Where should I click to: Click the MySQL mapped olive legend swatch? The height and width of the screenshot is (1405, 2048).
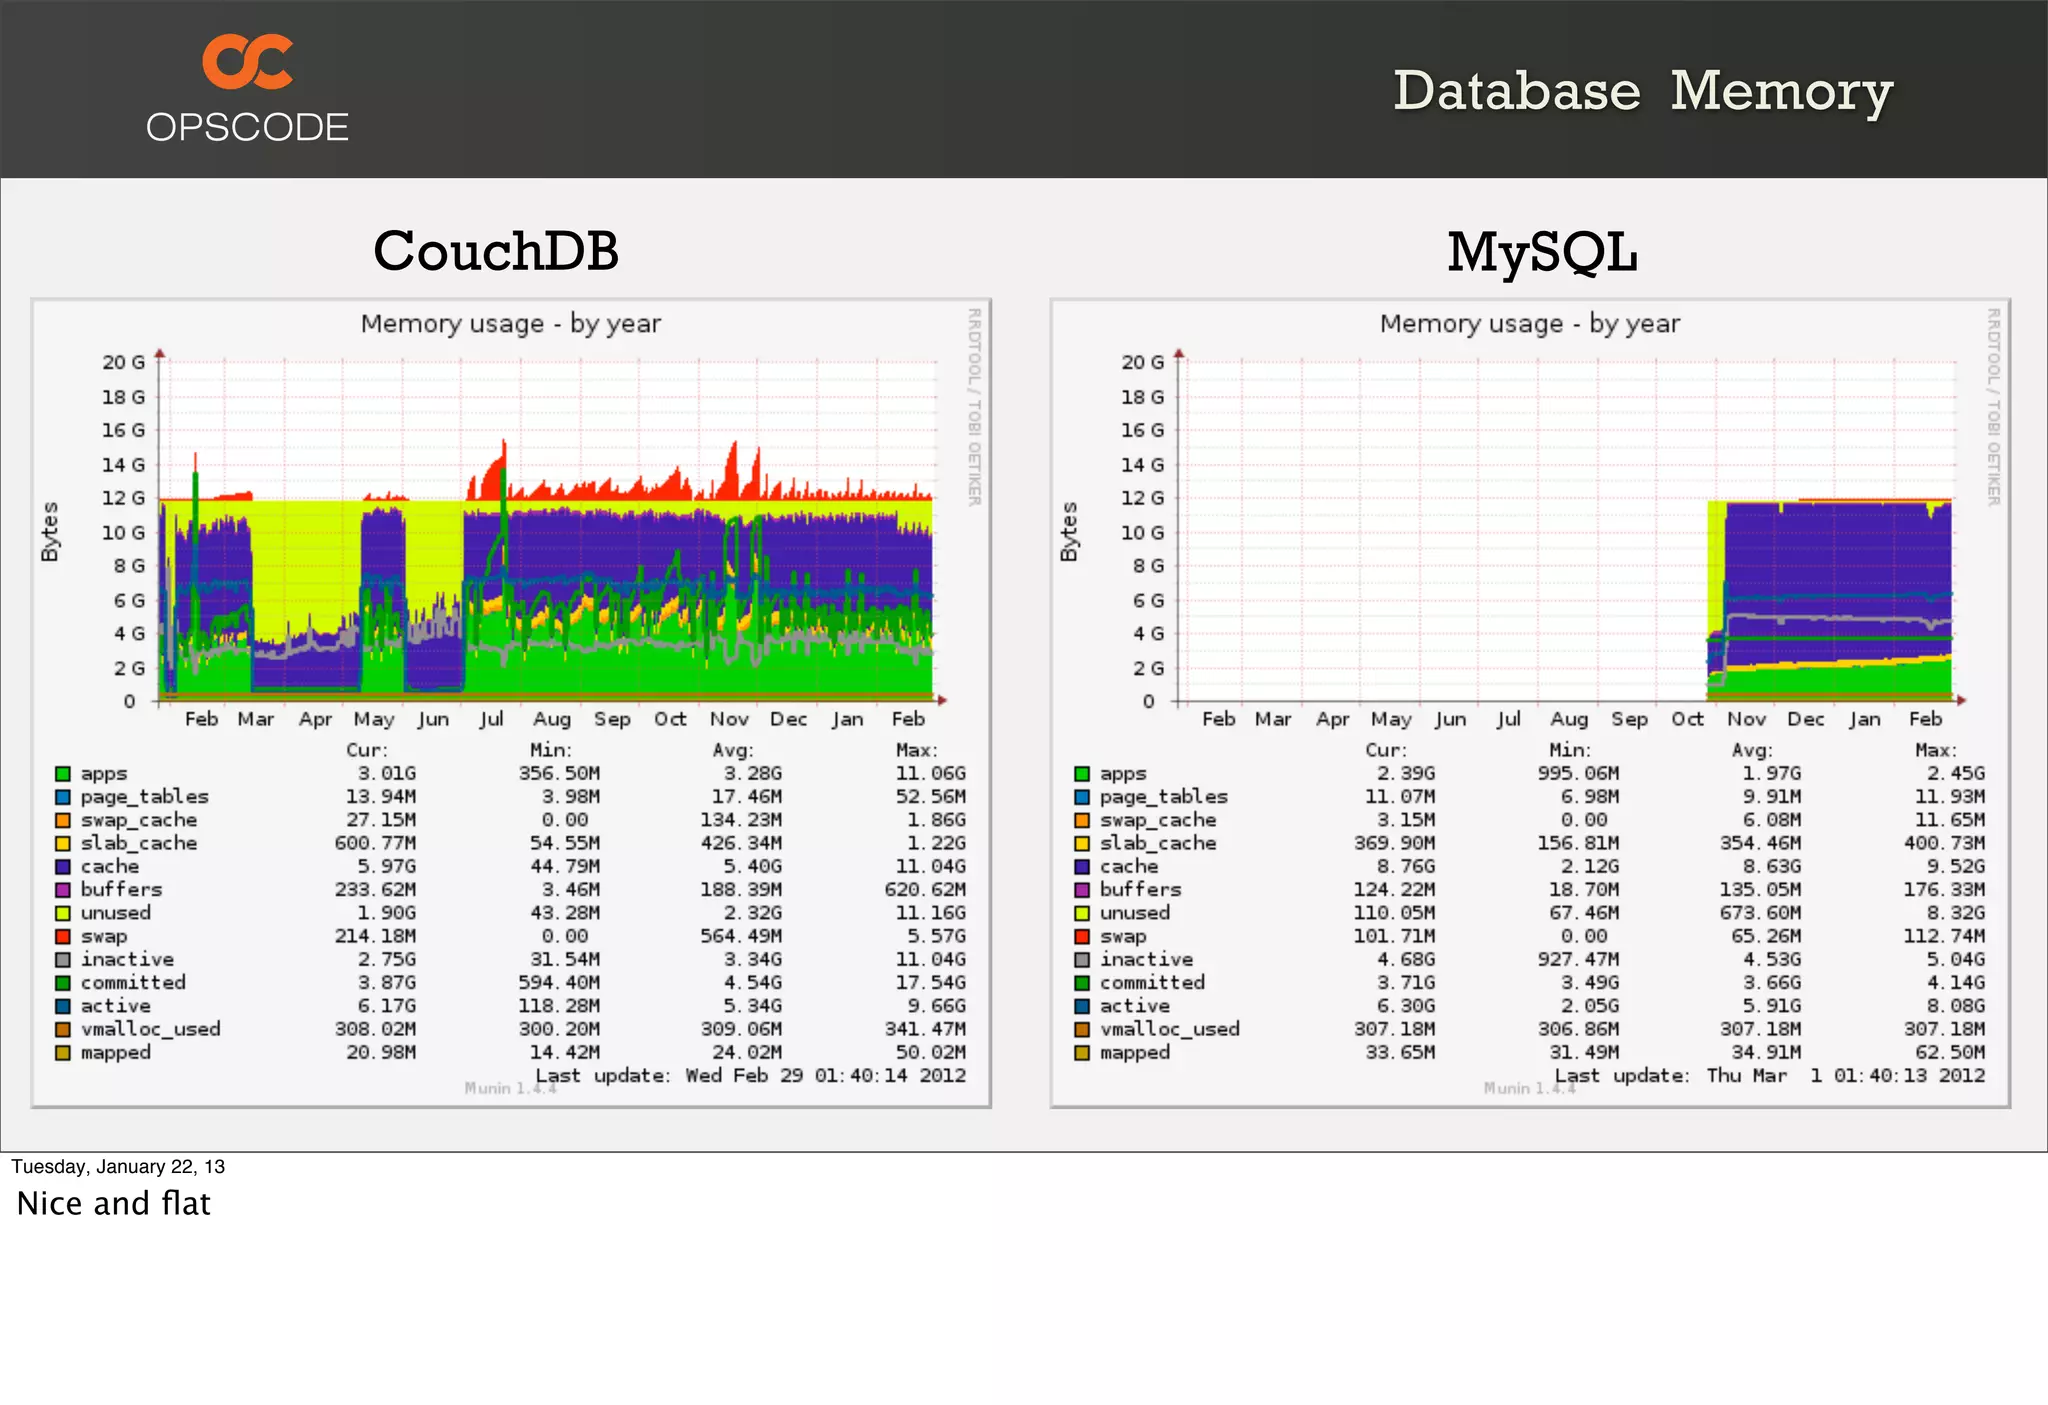pos(1081,1053)
